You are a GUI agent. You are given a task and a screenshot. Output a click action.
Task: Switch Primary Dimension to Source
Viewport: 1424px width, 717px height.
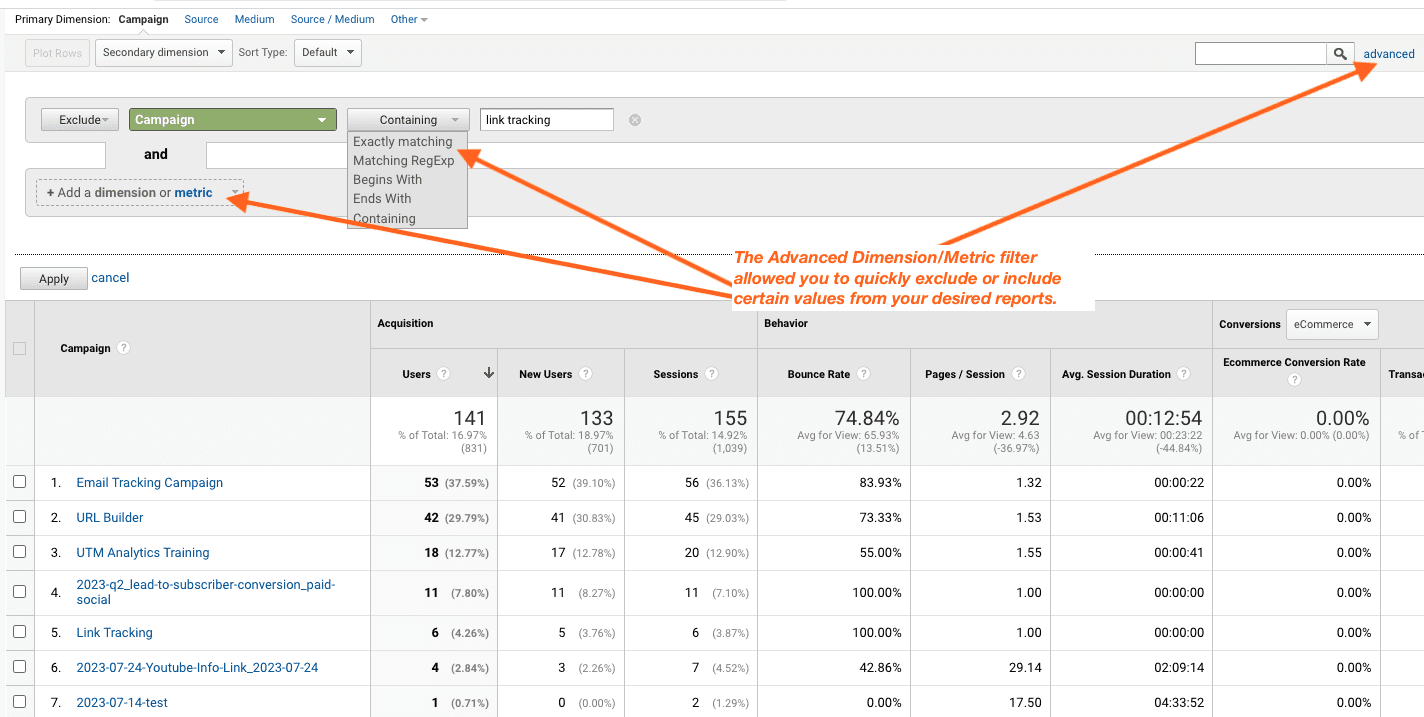point(201,18)
